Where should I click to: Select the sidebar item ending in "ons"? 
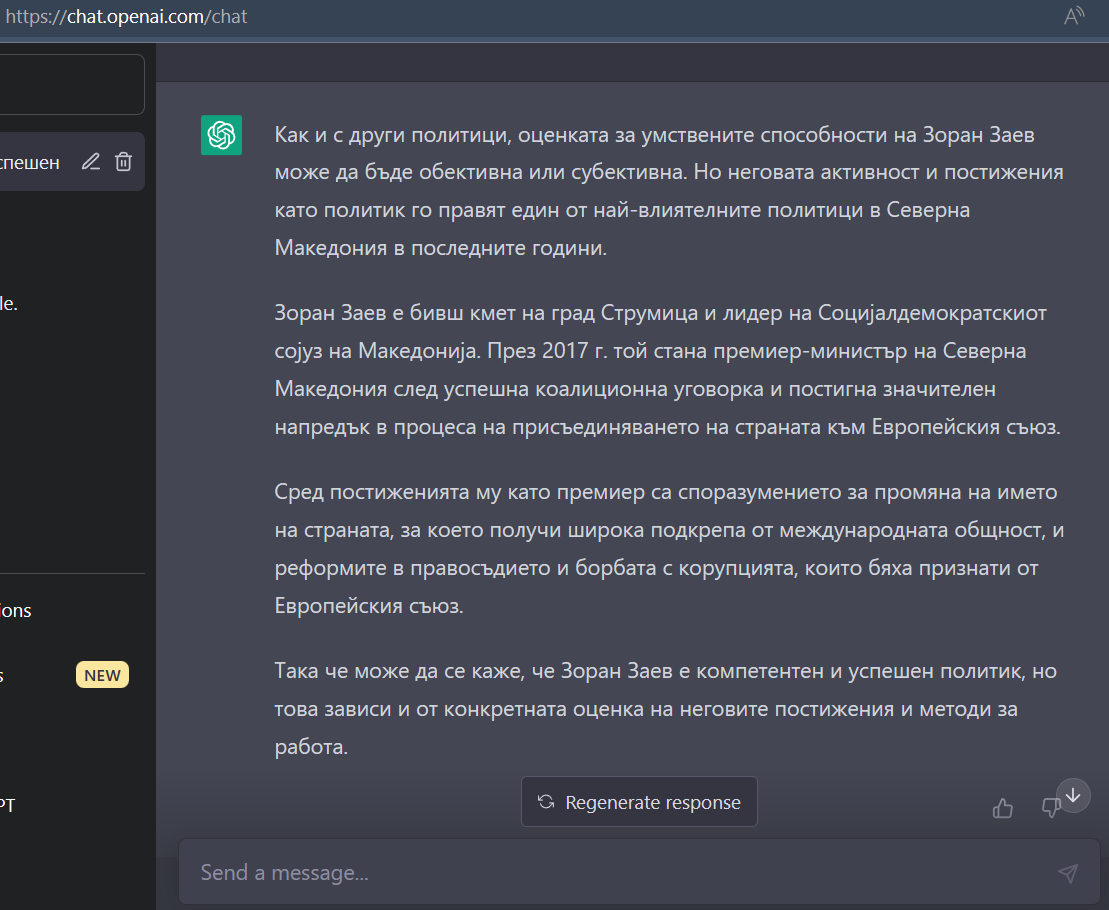click(x=18, y=610)
